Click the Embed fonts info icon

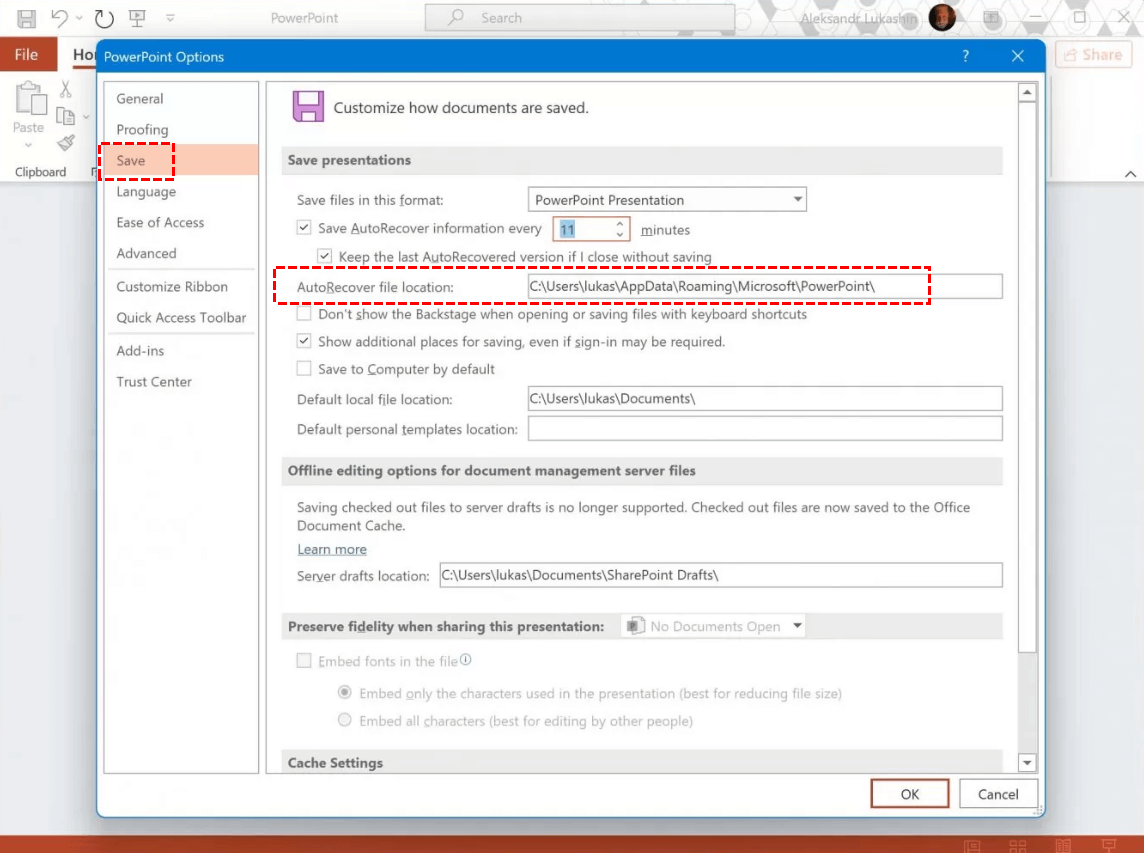(x=465, y=660)
